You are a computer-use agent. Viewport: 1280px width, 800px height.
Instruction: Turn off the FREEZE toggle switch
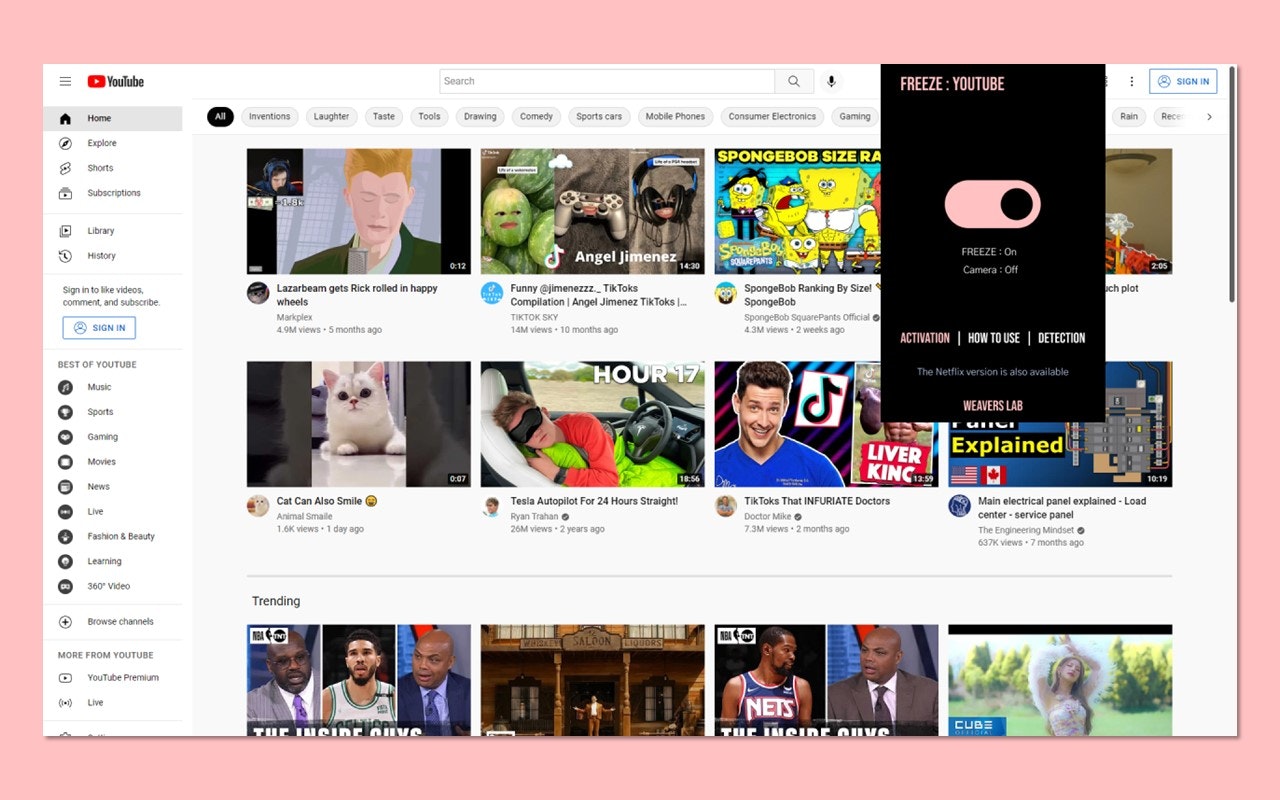pyautogui.click(x=993, y=203)
